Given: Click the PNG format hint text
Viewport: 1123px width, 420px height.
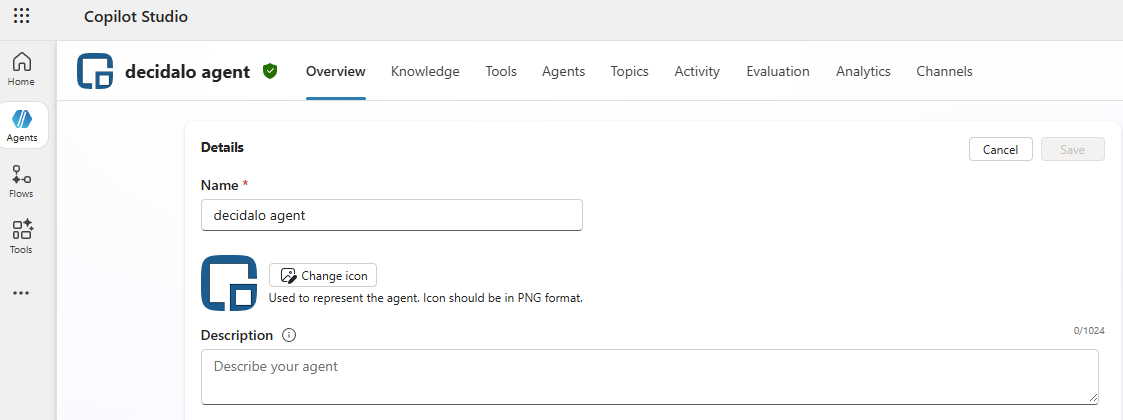Looking at the screenshot, I should pyautogui.click(x=425, y=297).
